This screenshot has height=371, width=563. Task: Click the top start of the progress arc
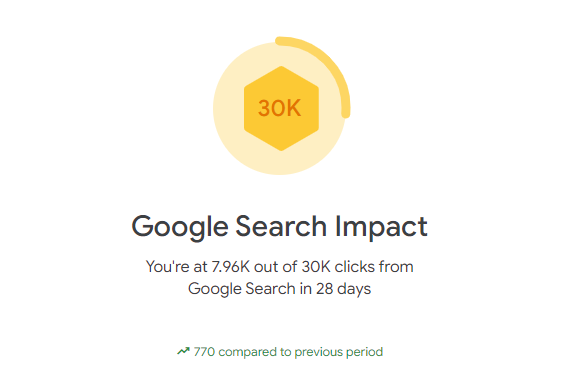tap(280, 41)
